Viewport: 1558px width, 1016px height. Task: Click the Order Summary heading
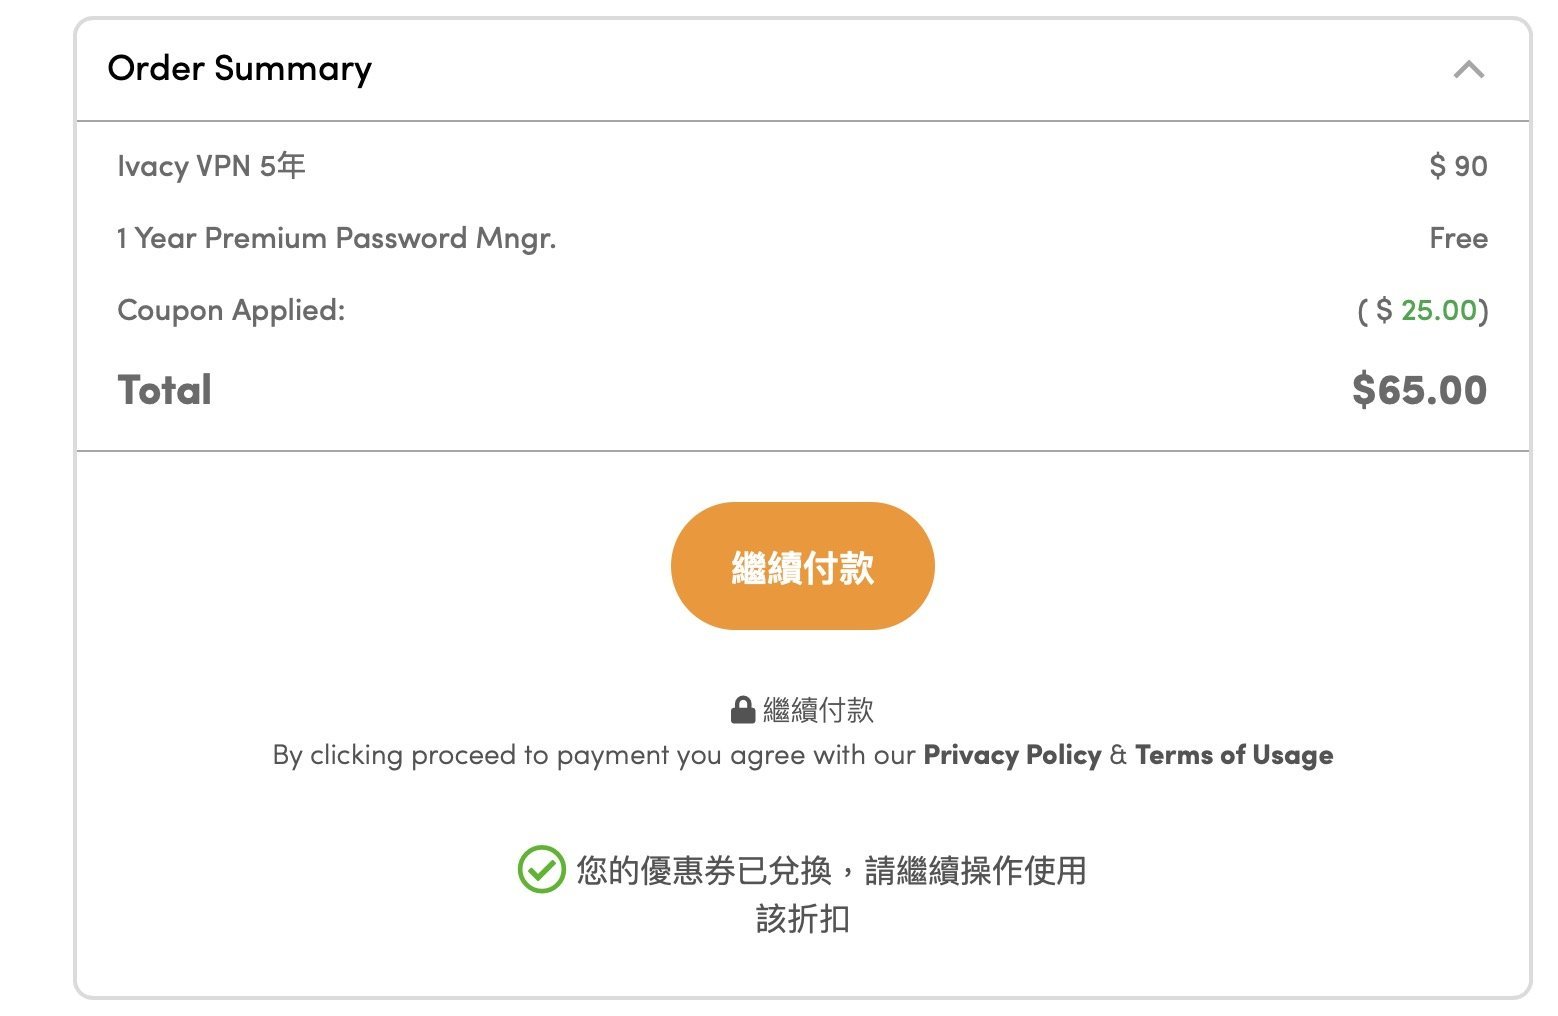(240, 68)
